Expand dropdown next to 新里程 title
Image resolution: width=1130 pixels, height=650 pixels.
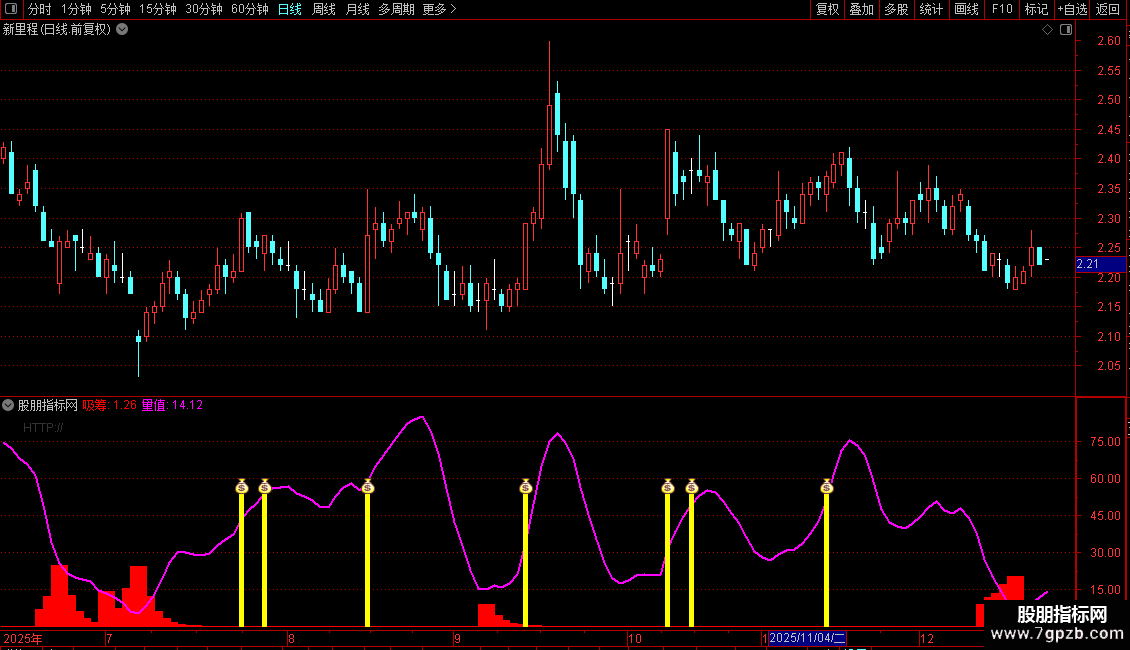click(123, 29)
